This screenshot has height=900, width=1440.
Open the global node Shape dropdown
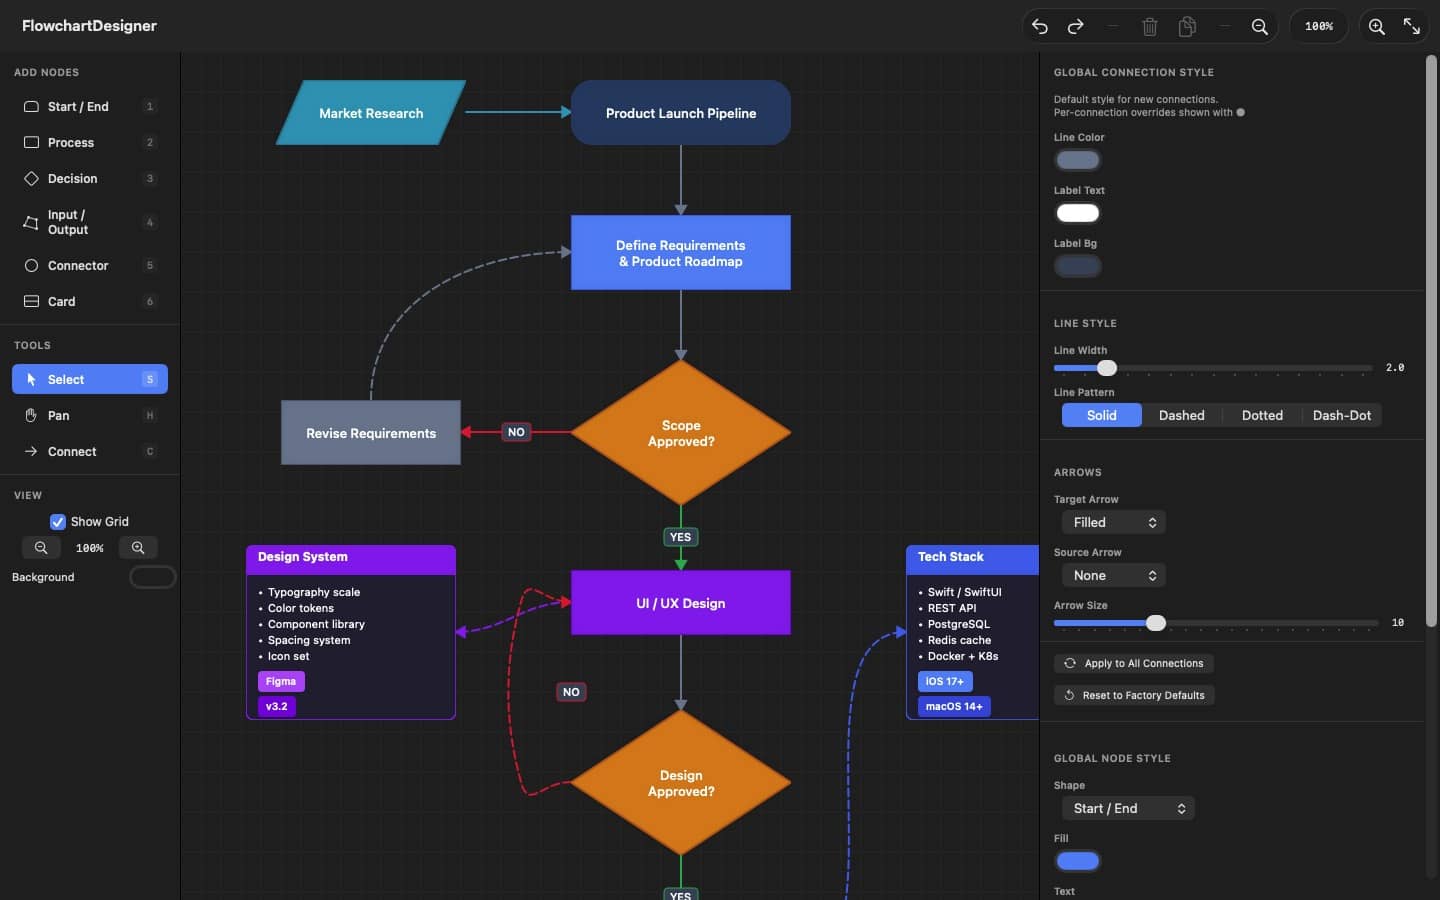point(1127,809)
